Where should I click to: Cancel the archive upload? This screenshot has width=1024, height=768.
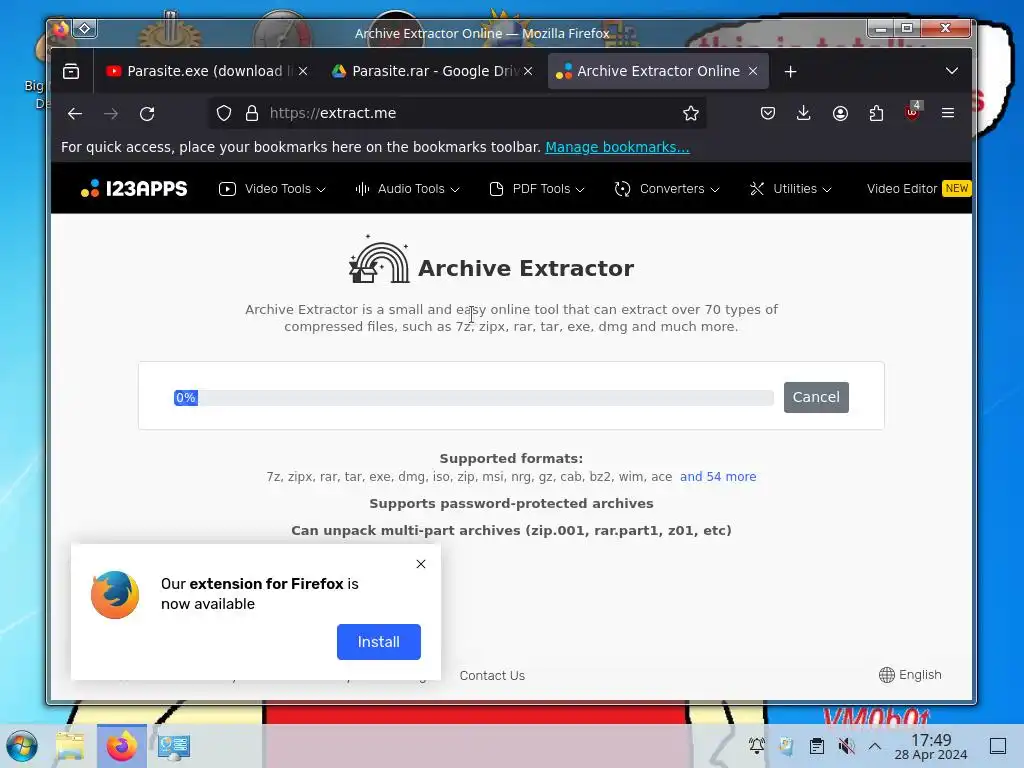[816, 397]
